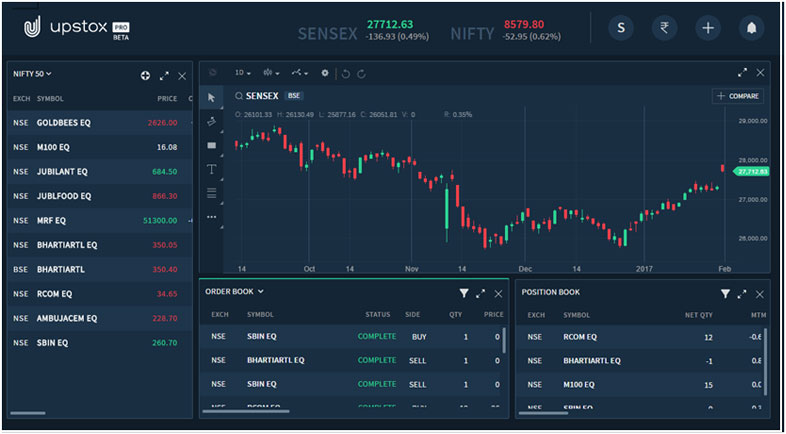
Task: Expand the watchlist panel
Action: point(164,76)
